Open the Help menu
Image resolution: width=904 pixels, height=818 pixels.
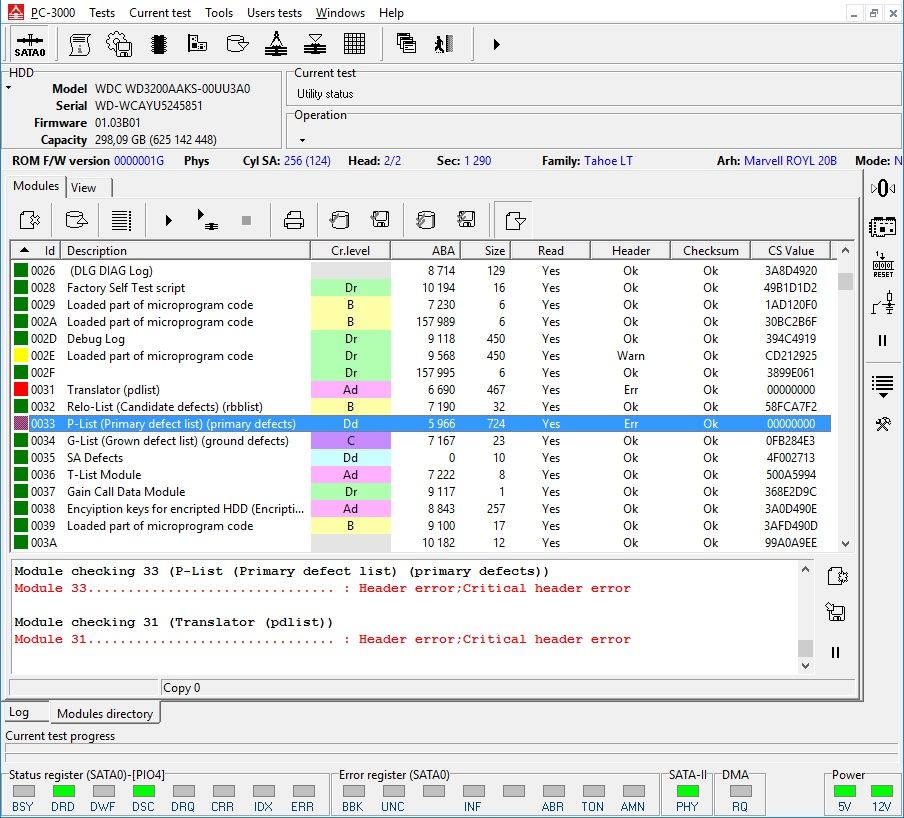pos(391,13)
